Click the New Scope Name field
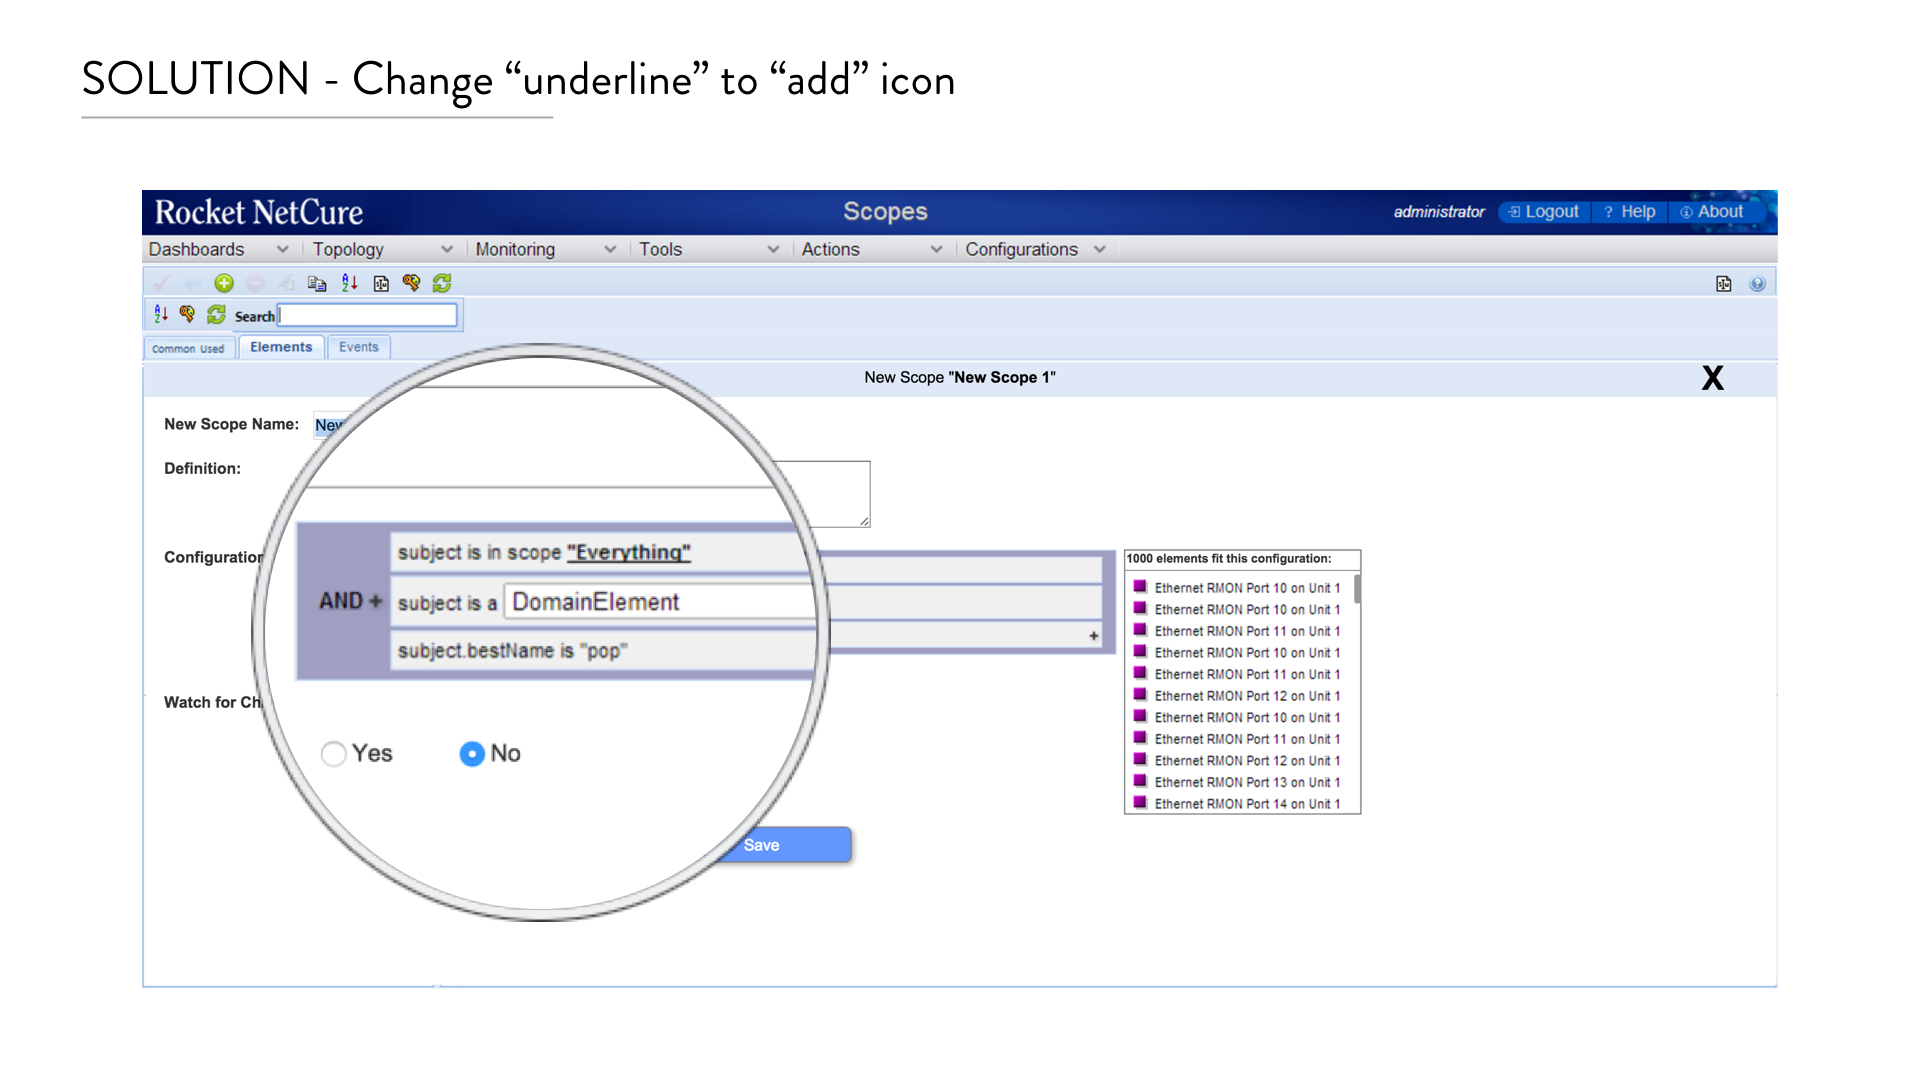 (329, 425)
